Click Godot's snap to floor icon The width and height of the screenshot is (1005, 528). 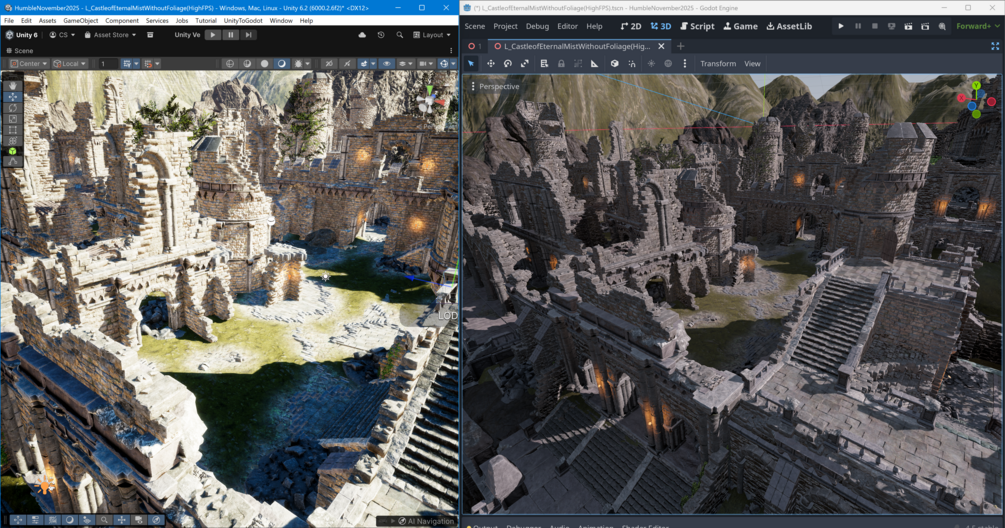tap(632, 63)
